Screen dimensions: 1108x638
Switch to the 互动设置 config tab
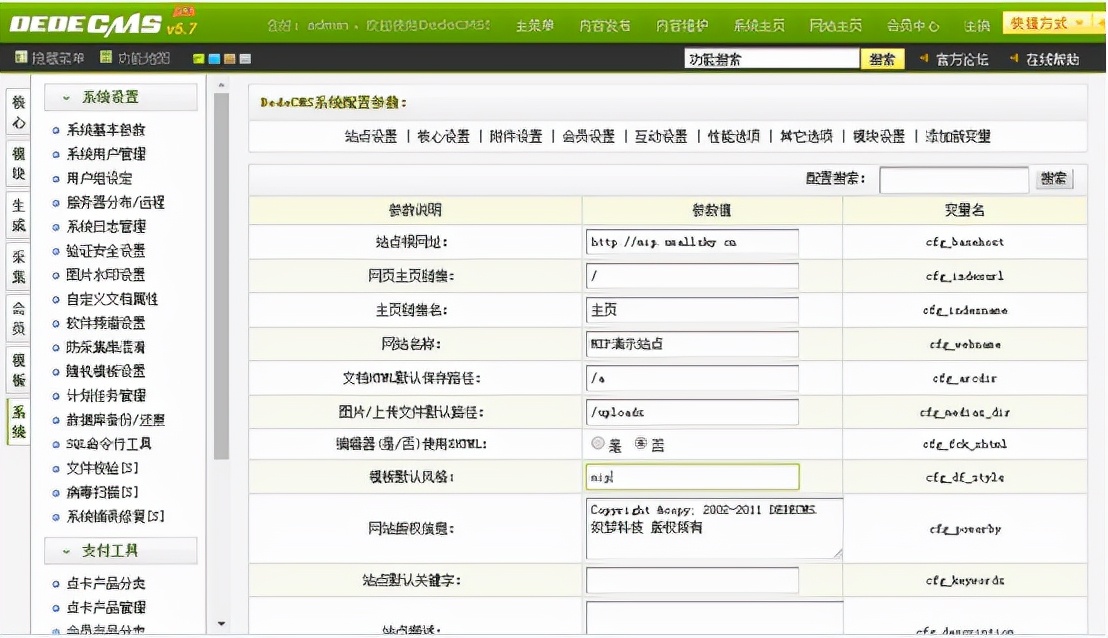point(661,136)
